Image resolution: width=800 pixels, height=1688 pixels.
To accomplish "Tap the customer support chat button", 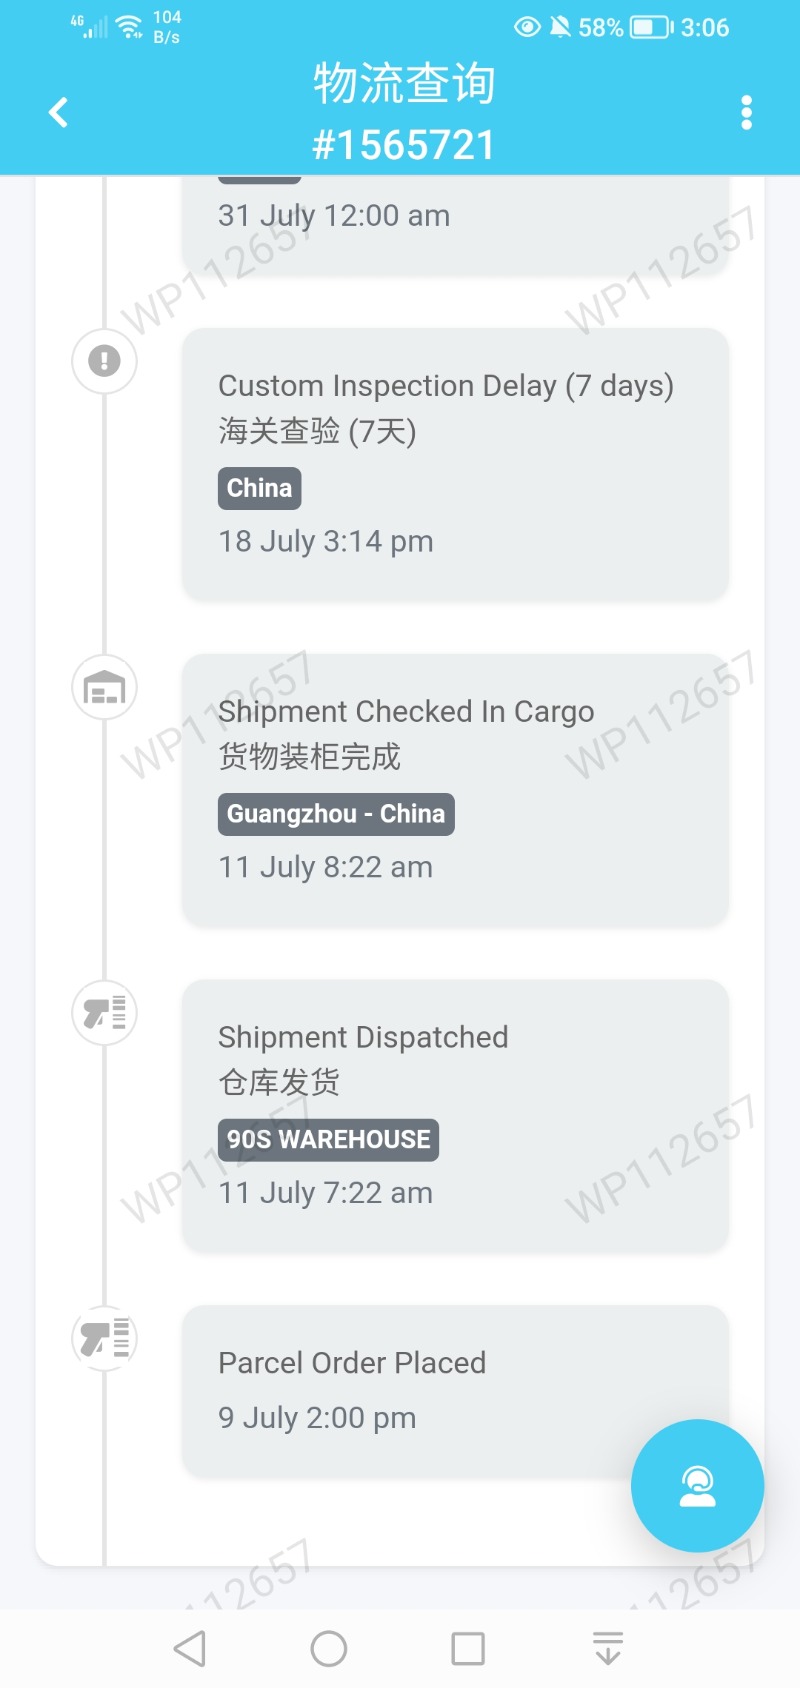I will pos(697,1485).
